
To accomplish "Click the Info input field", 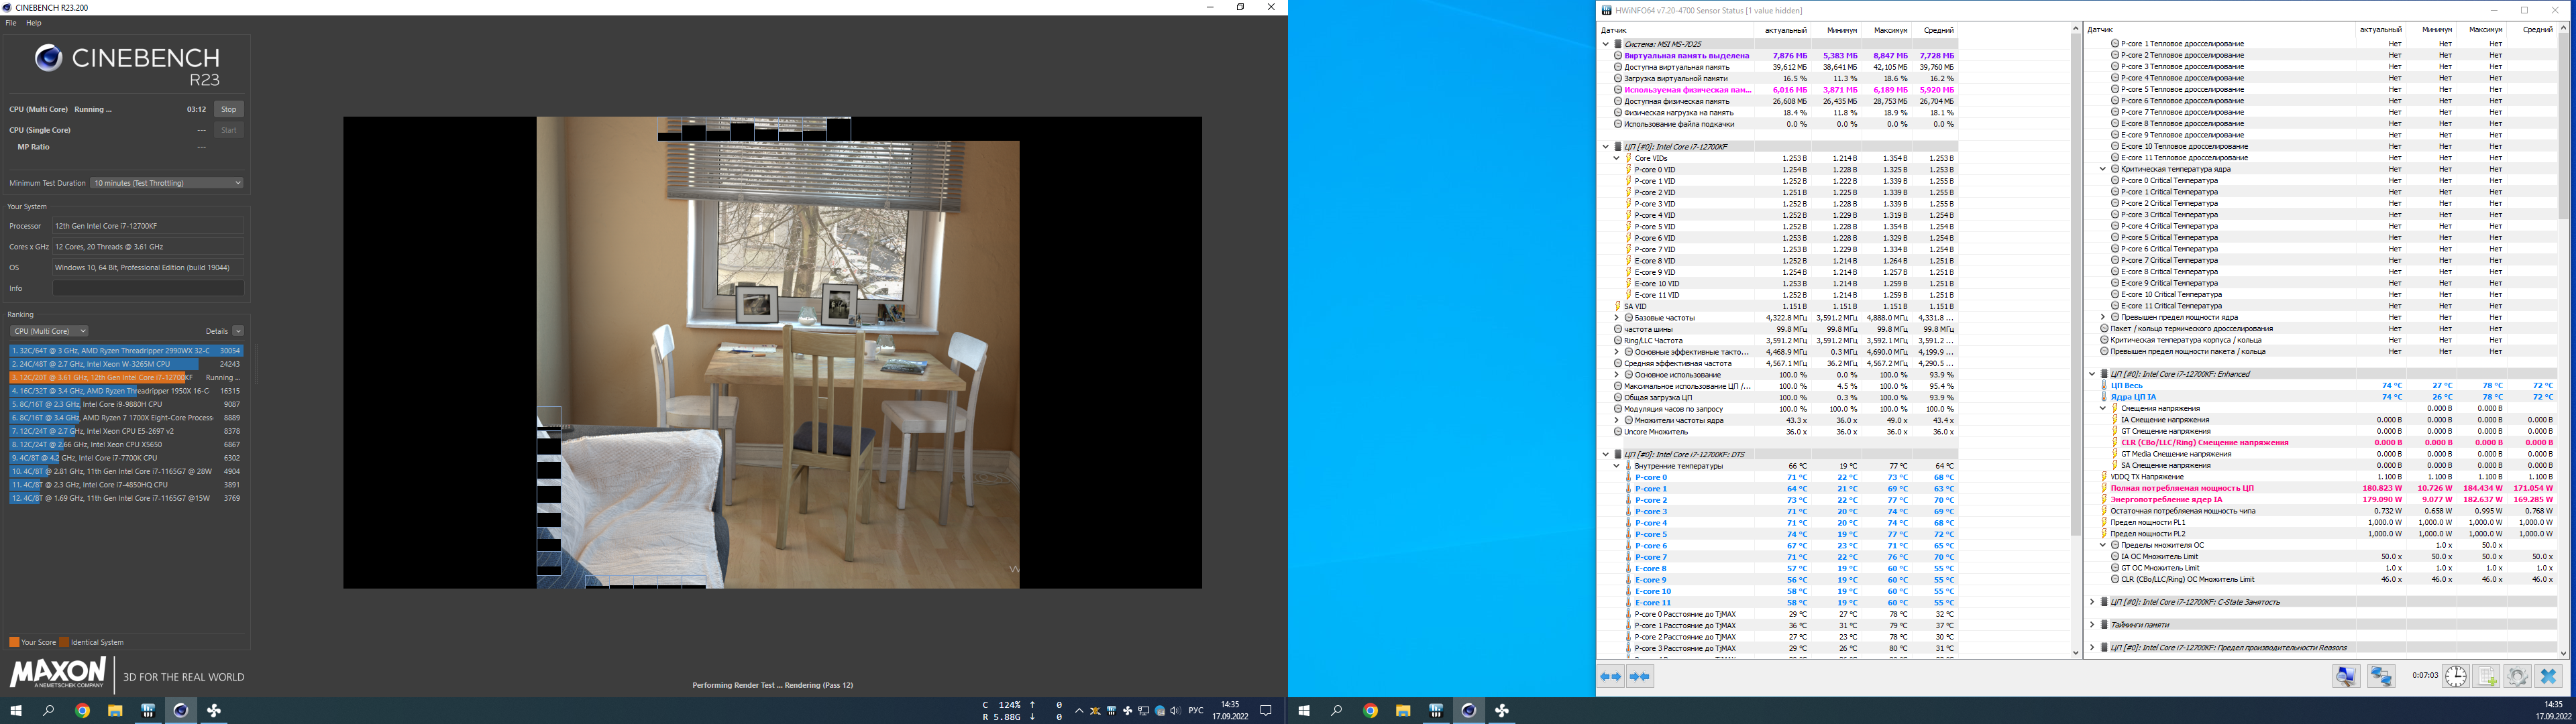I will (x=148, y=288).
